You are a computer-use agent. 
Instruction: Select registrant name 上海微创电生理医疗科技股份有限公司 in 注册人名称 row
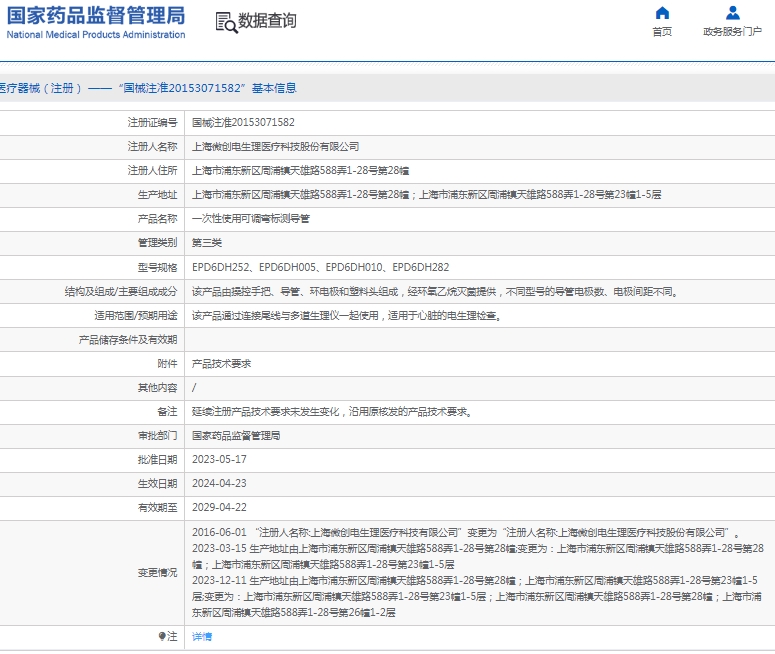pos(275,146)
